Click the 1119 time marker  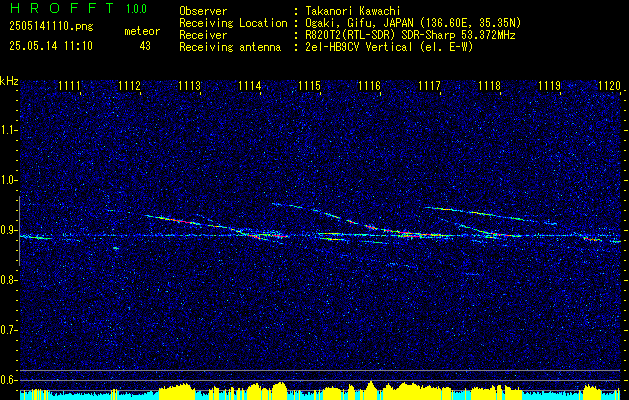(x=549, y=86)
